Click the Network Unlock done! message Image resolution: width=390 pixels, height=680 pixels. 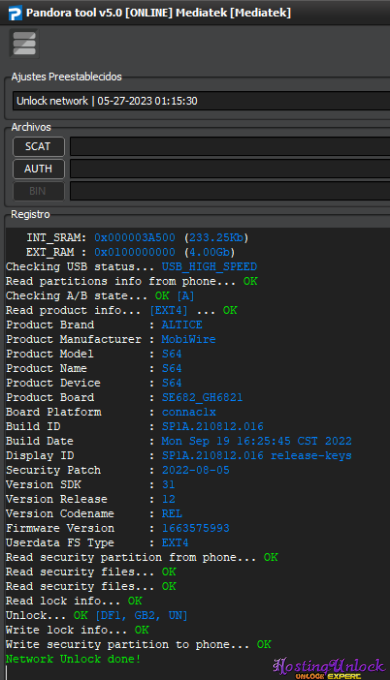(x=73, y=659)
